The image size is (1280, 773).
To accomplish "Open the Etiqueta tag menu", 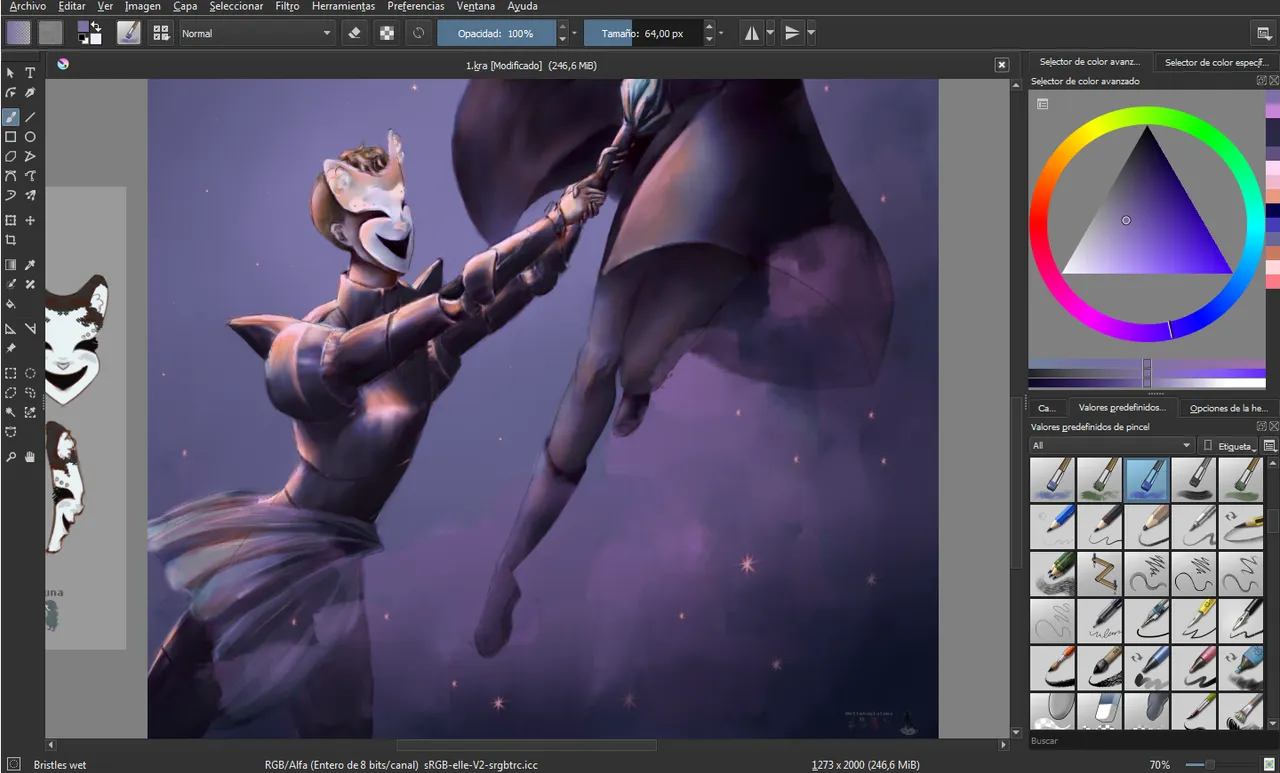I will point(1228,445).
